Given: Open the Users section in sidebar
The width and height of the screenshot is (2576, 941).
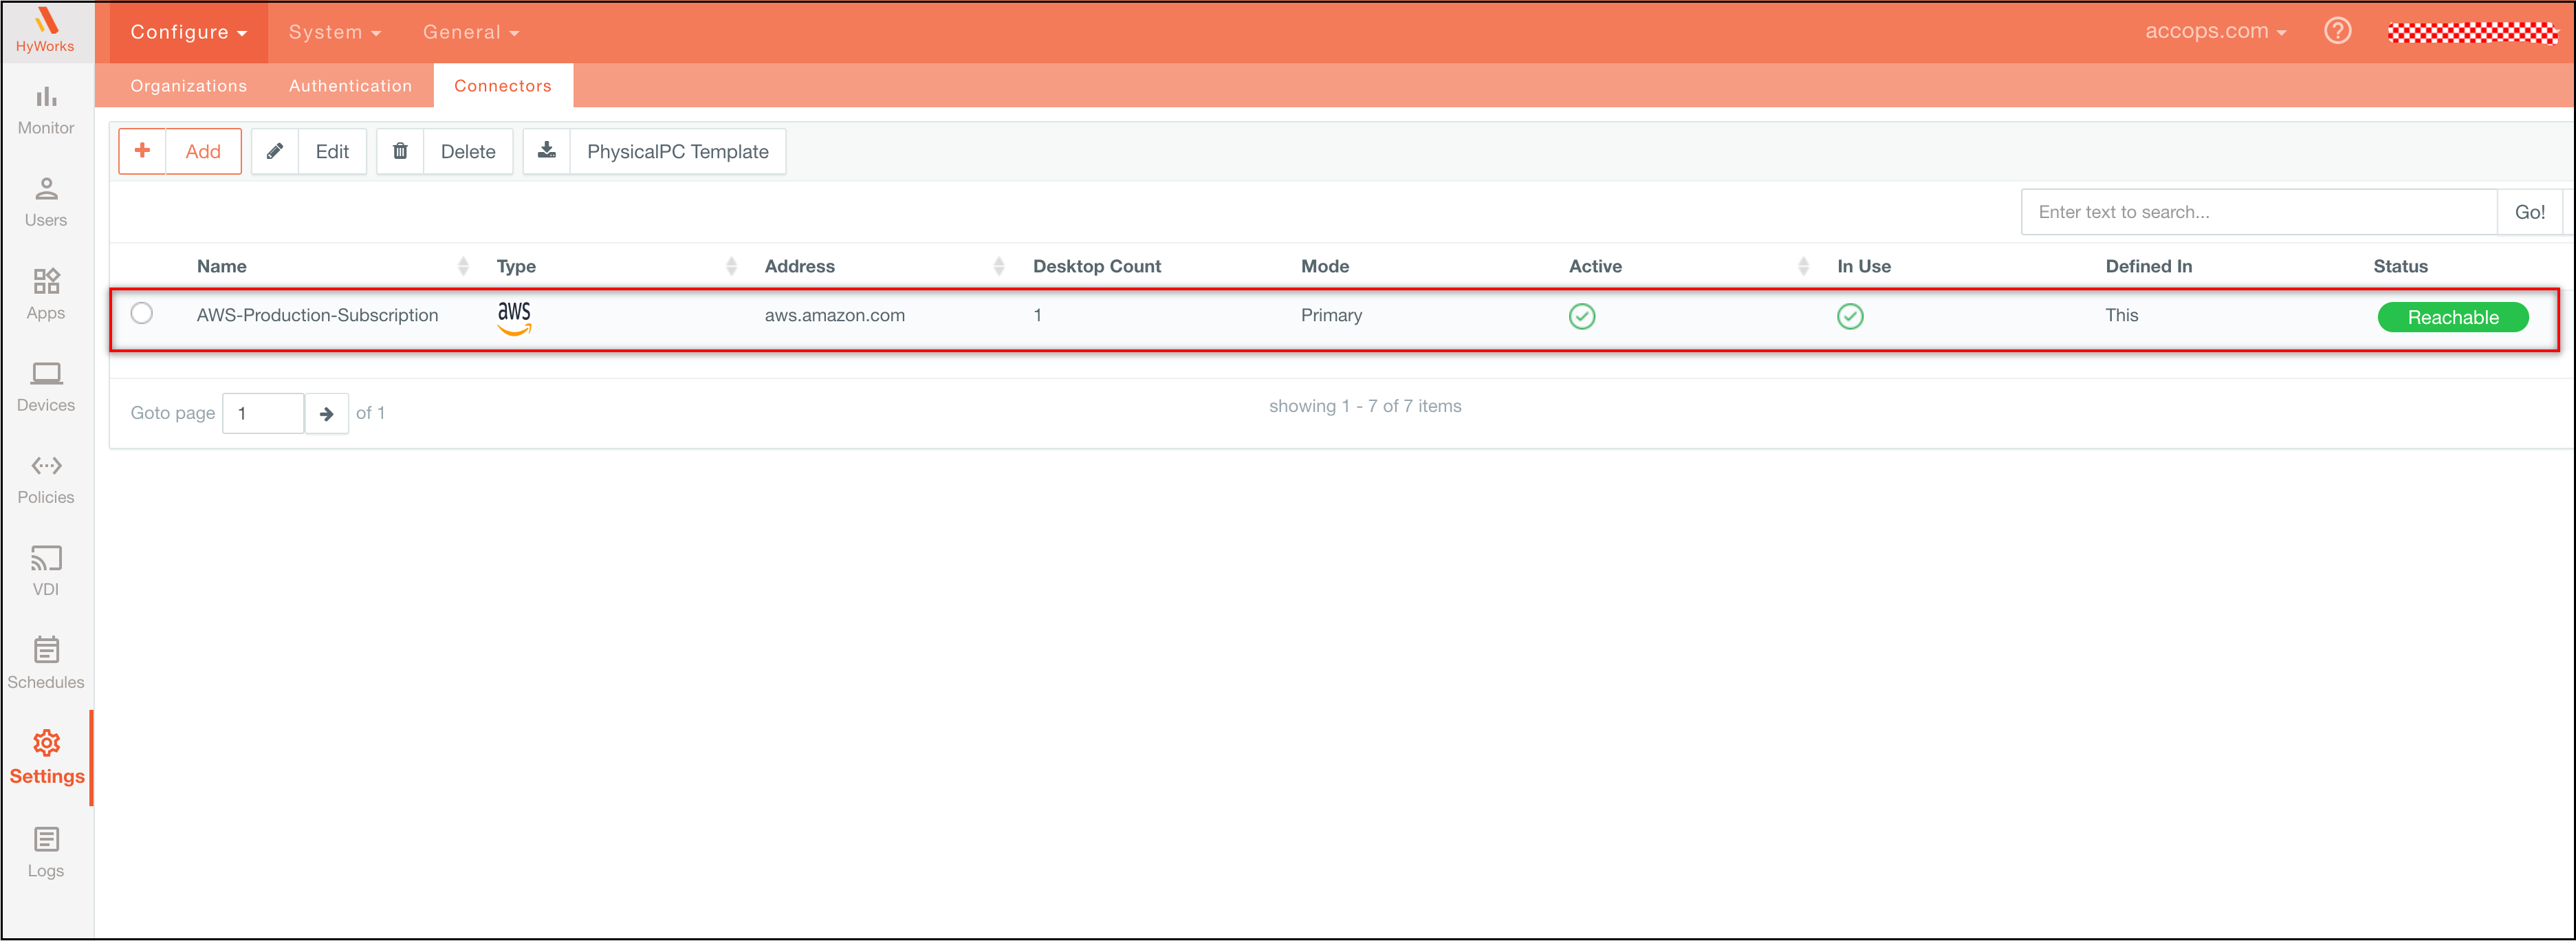Looking at the screenshot, I should coord(46,202).
